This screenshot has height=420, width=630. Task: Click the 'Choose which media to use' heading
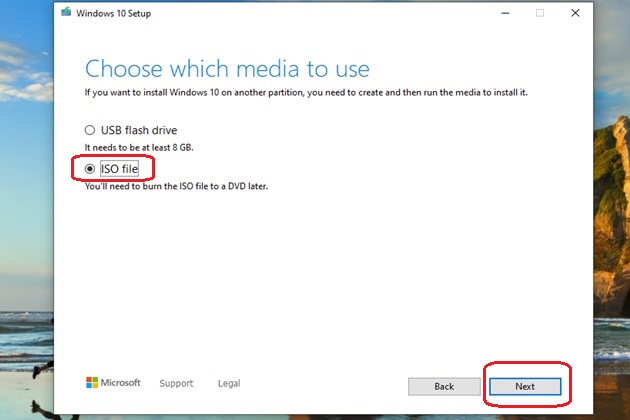pos(227,69)
